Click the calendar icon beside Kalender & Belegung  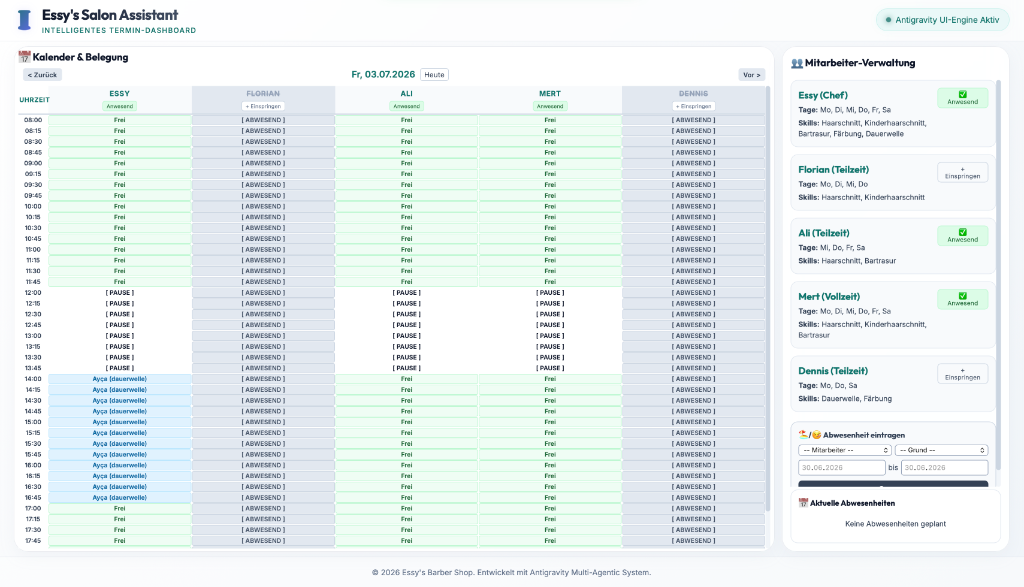pyautogui.click(x=25, y=57)
